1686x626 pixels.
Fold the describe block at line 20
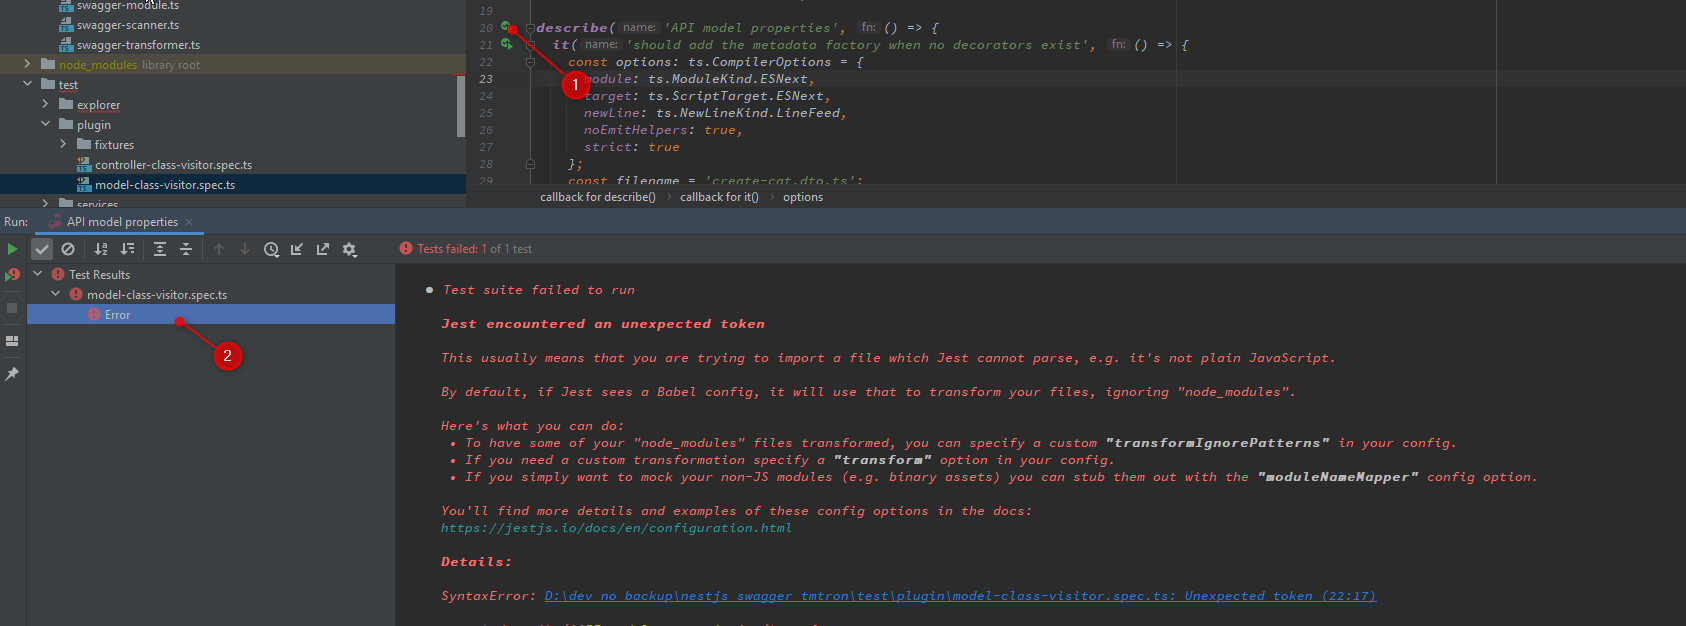(530, 28)
